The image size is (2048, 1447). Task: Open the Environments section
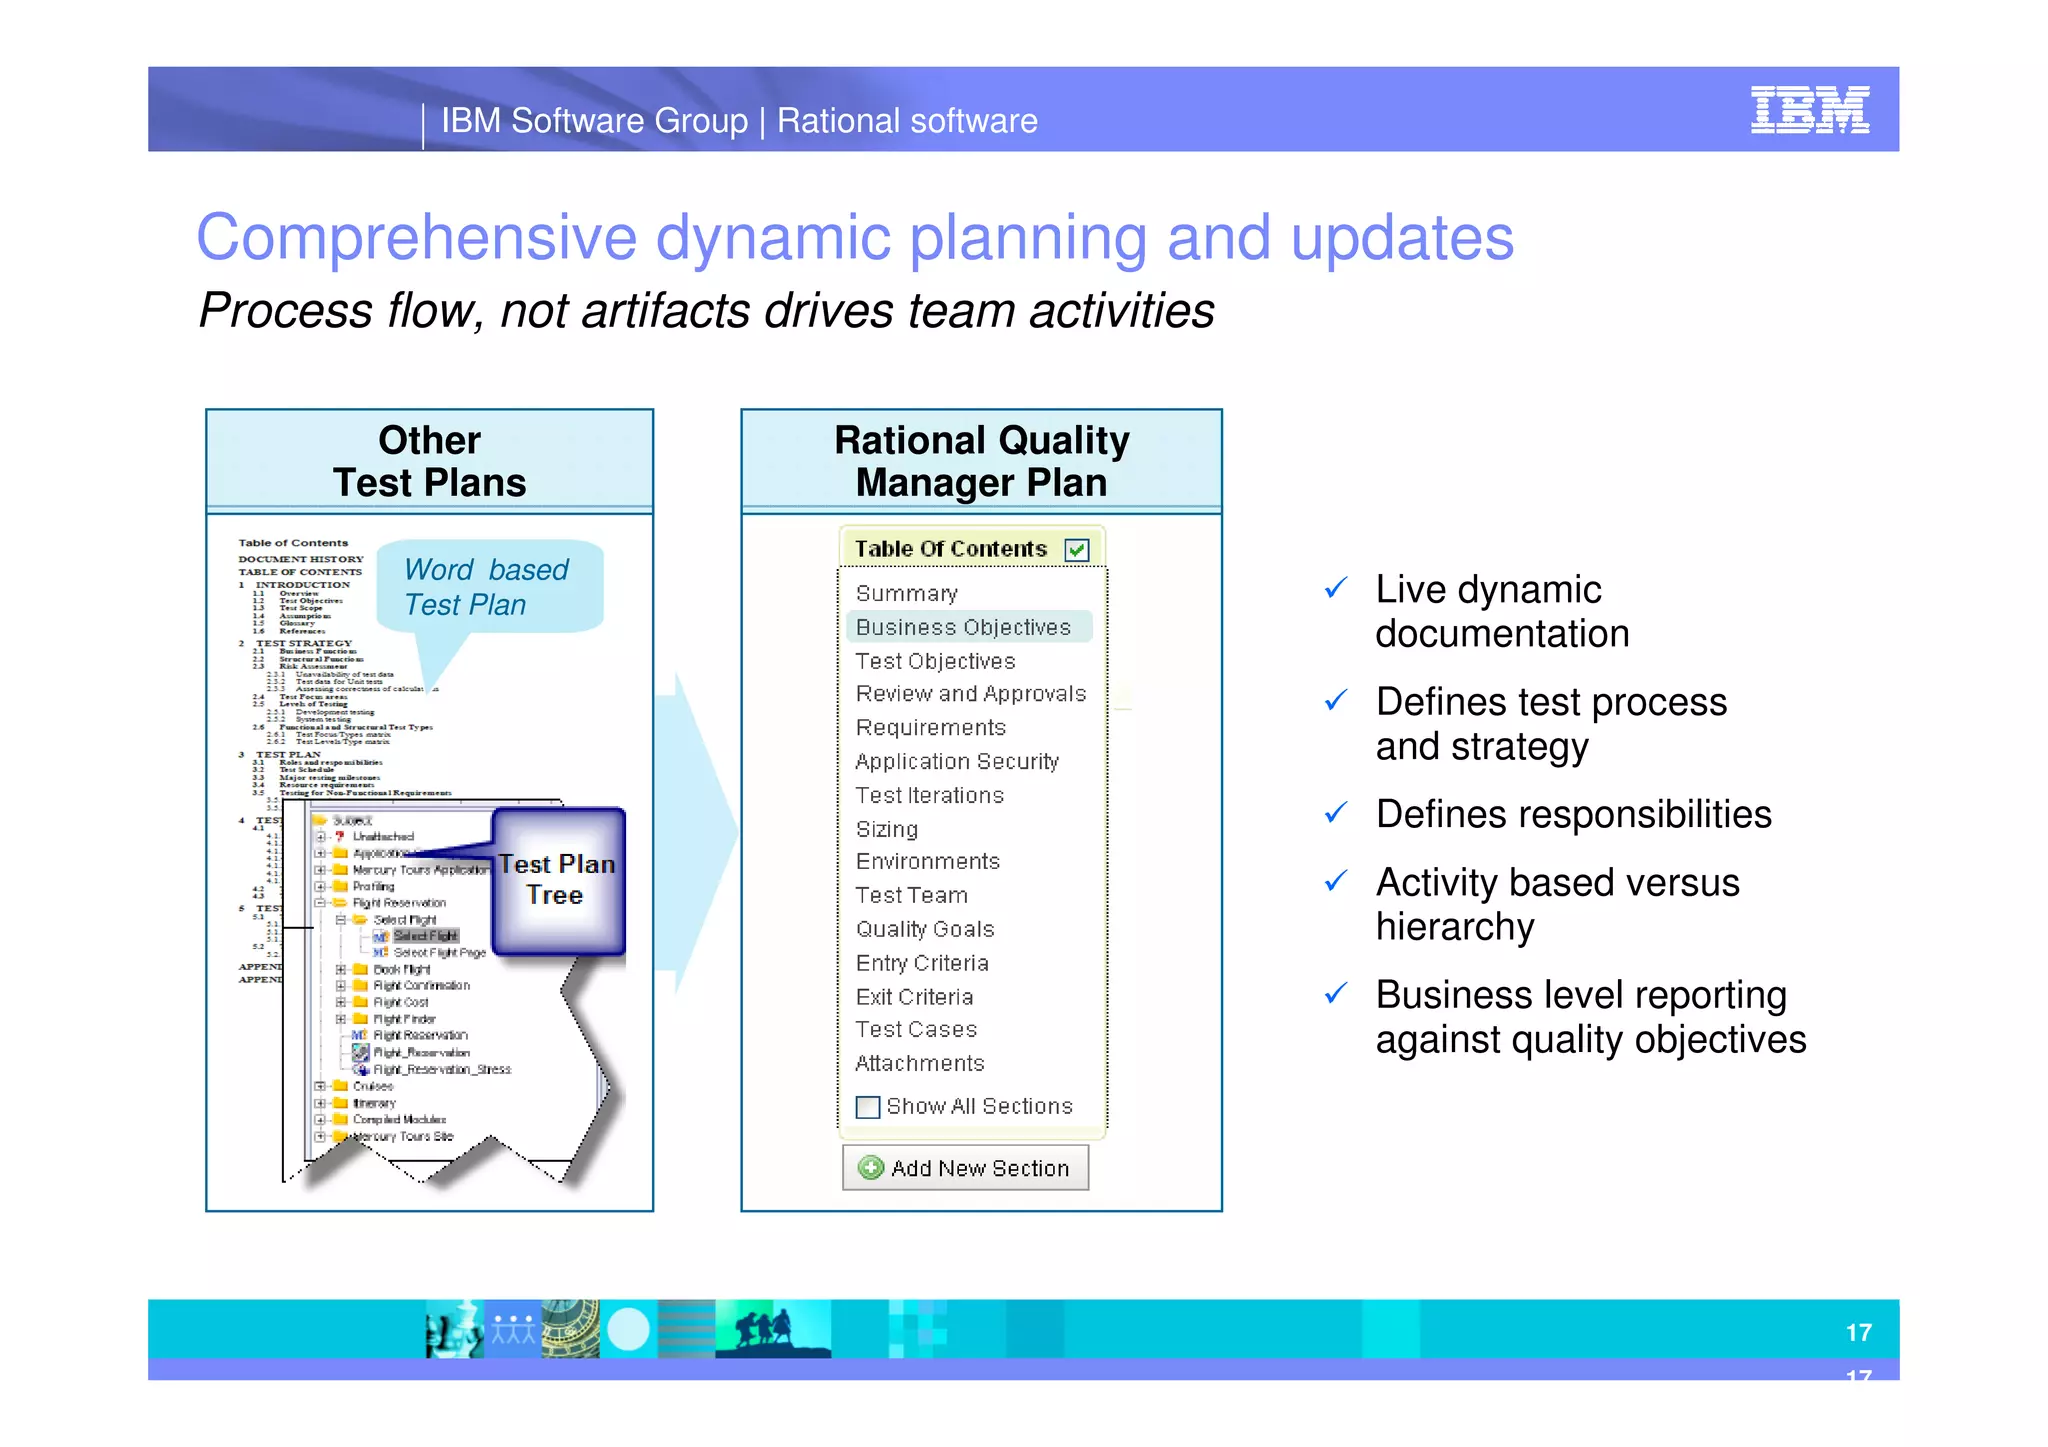pyautogui.click(x=927, y=862)
